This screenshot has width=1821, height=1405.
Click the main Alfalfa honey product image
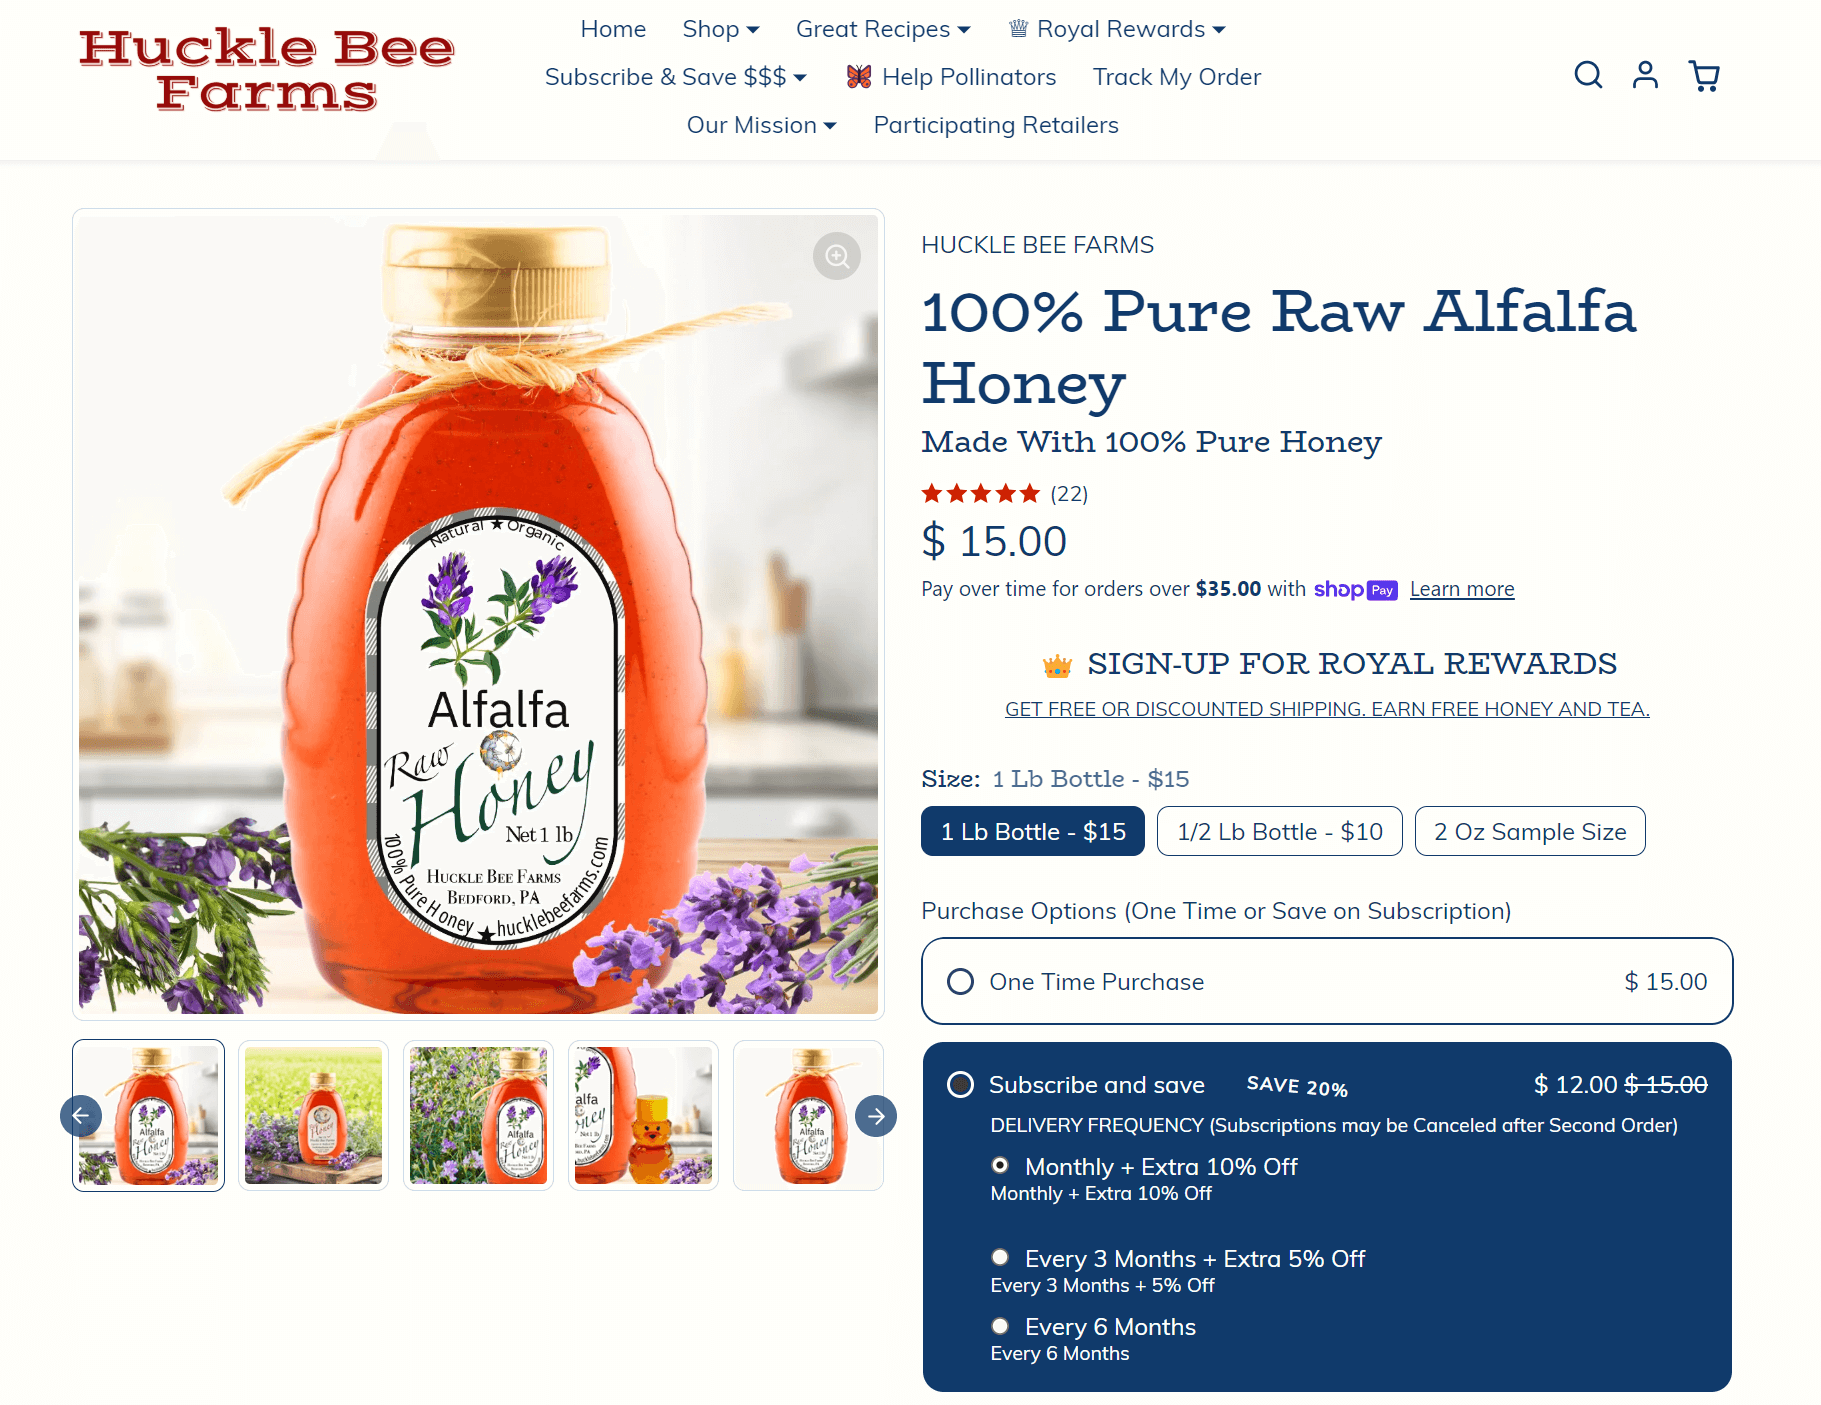click(478, 614)
